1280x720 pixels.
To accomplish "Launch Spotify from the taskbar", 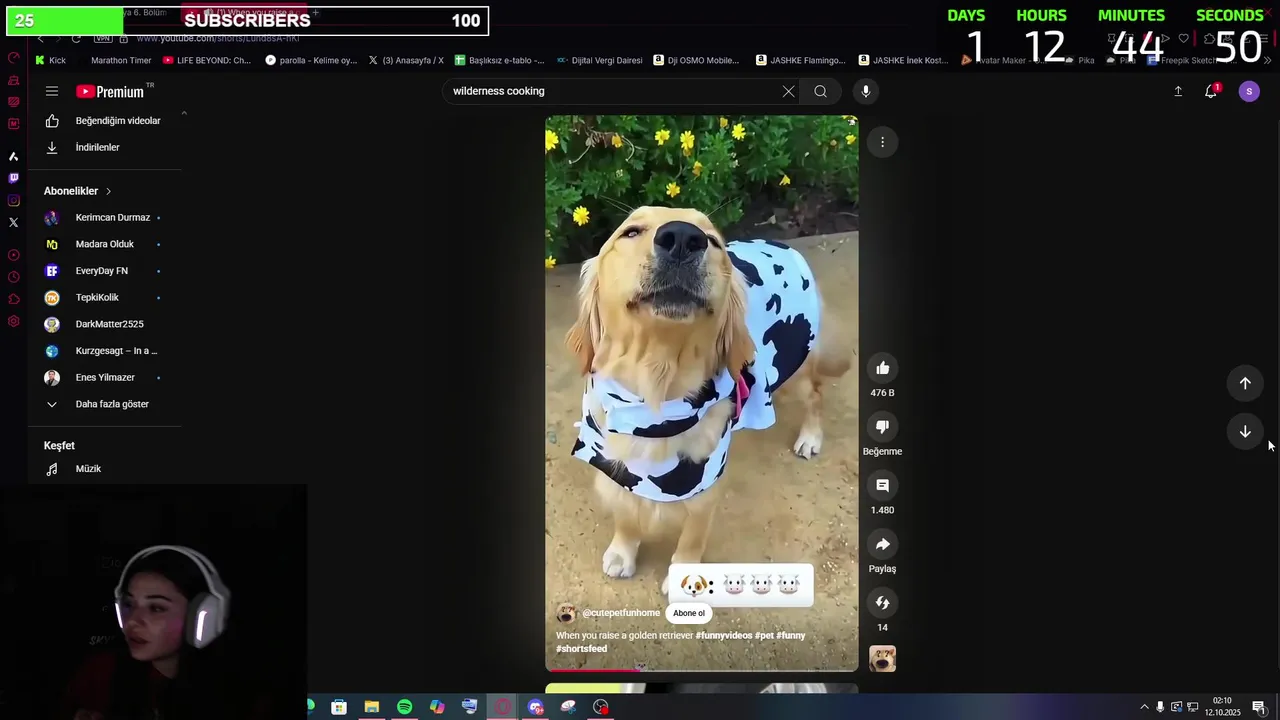I will 404,707.
